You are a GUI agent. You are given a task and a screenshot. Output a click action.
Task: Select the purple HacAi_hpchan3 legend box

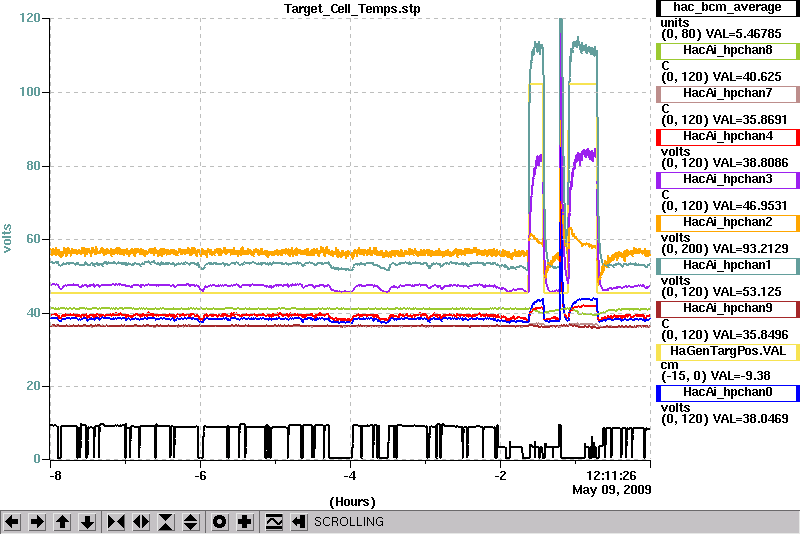click(728, 180)
